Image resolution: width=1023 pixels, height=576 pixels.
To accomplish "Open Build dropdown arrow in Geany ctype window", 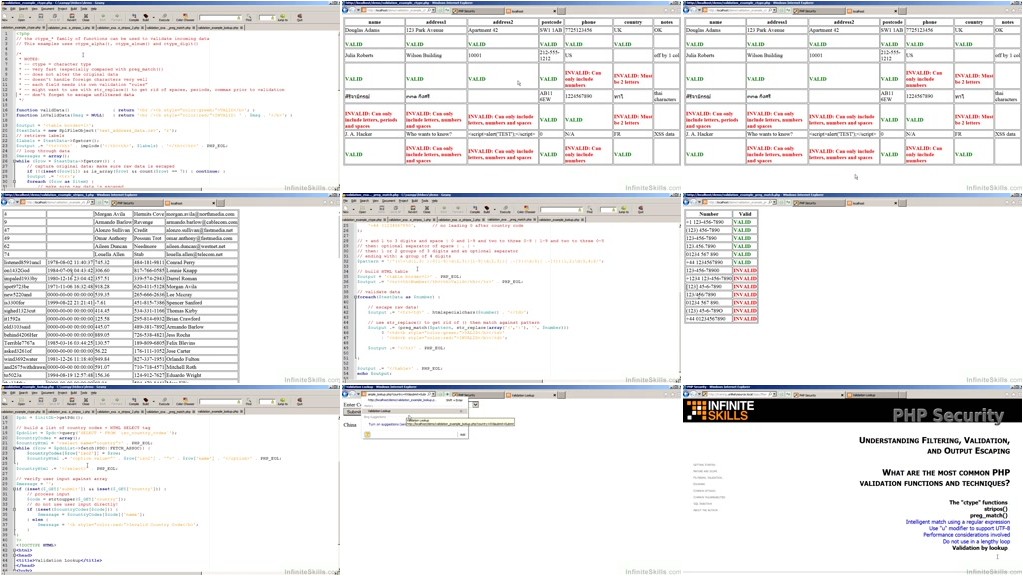I will (x=153, y=17).
